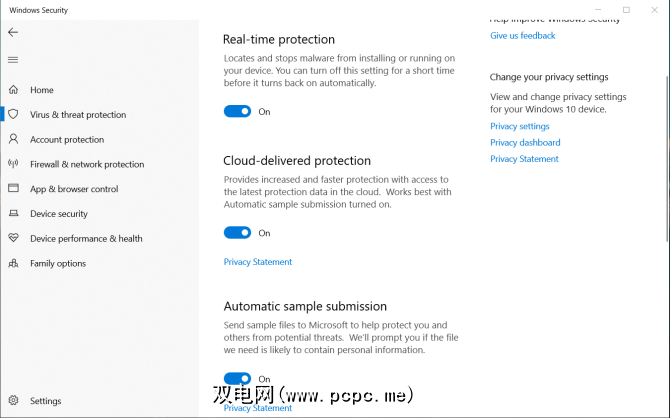Expand the hamburger navigation menu
This screenshot has width=670, height=418.
click(13, 59)
